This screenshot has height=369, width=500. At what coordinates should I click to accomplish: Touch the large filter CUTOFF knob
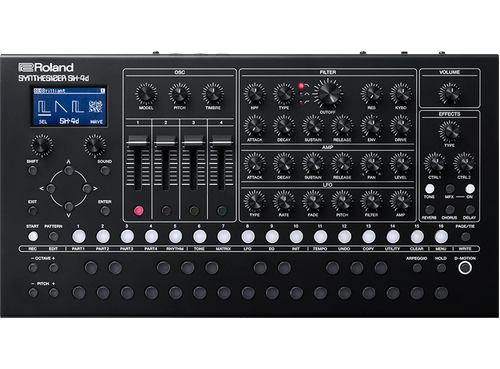click(328, 94)
